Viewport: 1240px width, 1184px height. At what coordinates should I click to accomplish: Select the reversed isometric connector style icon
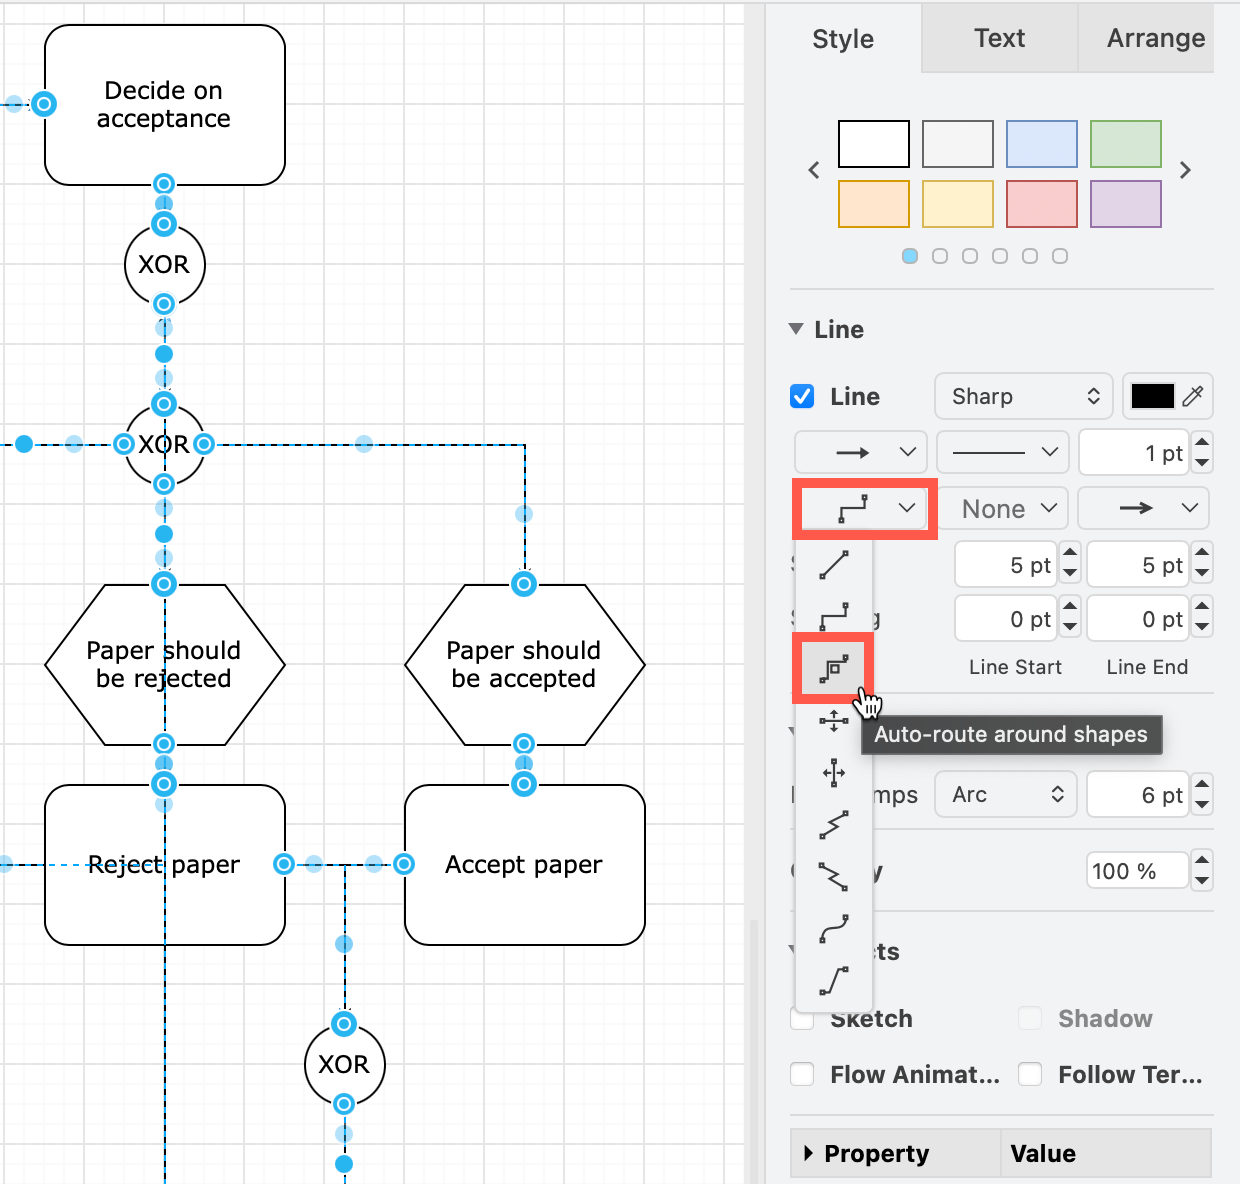tap(834, 876)
